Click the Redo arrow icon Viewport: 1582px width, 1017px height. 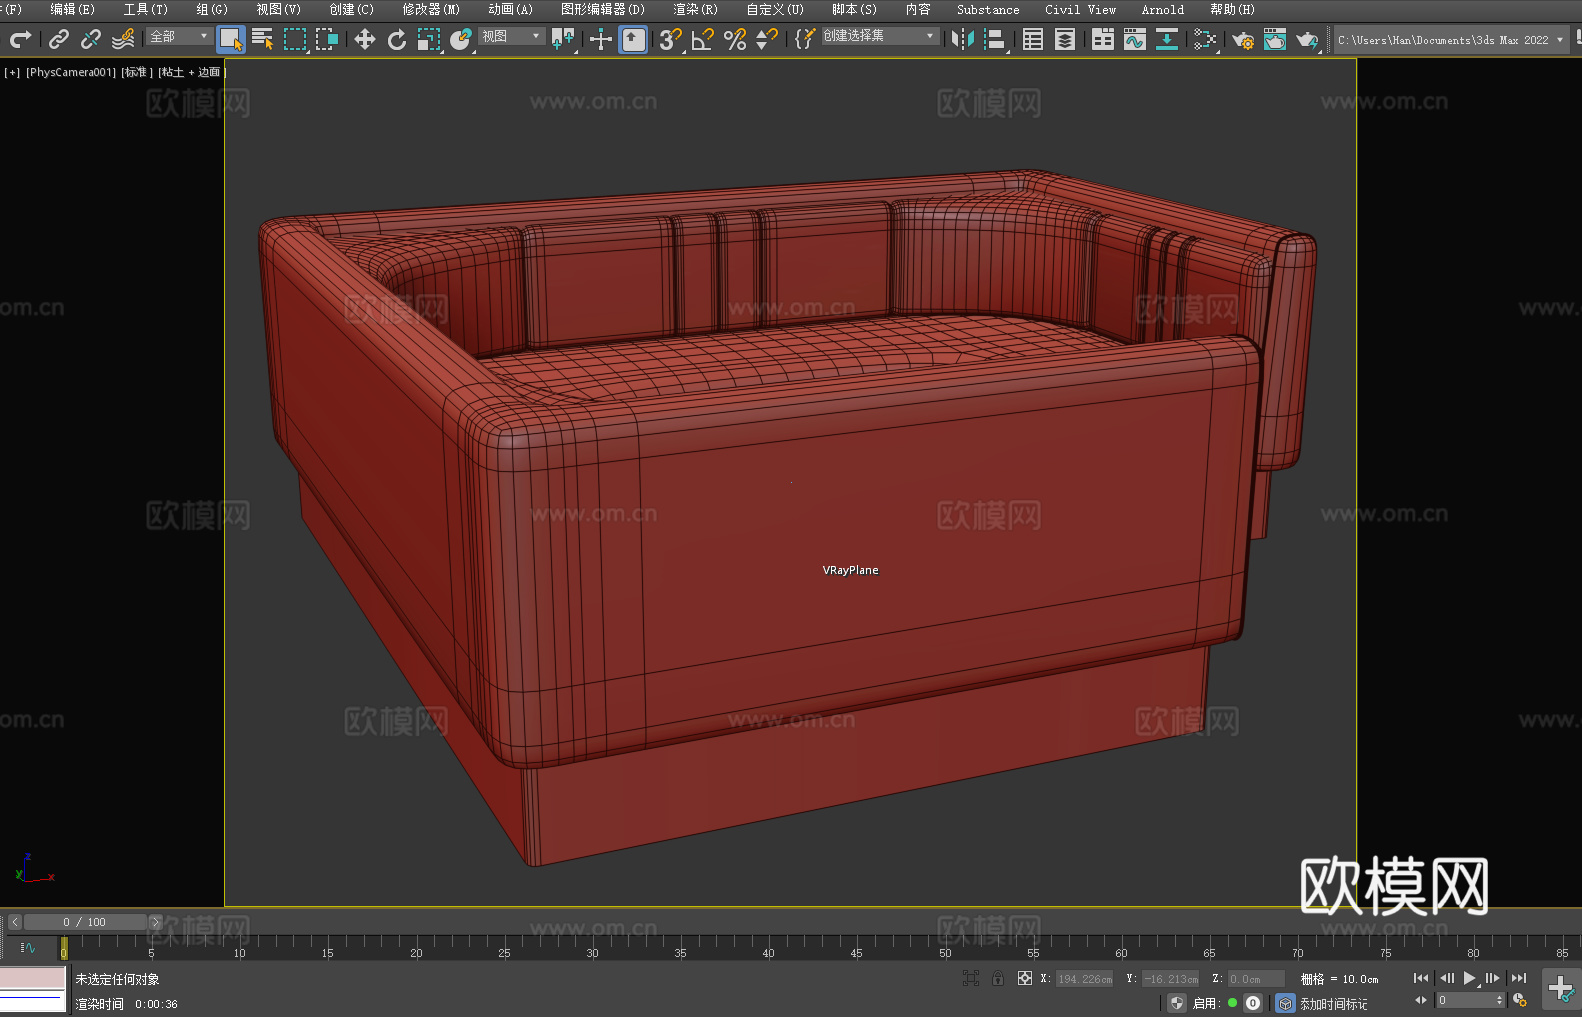coord(20,39)
